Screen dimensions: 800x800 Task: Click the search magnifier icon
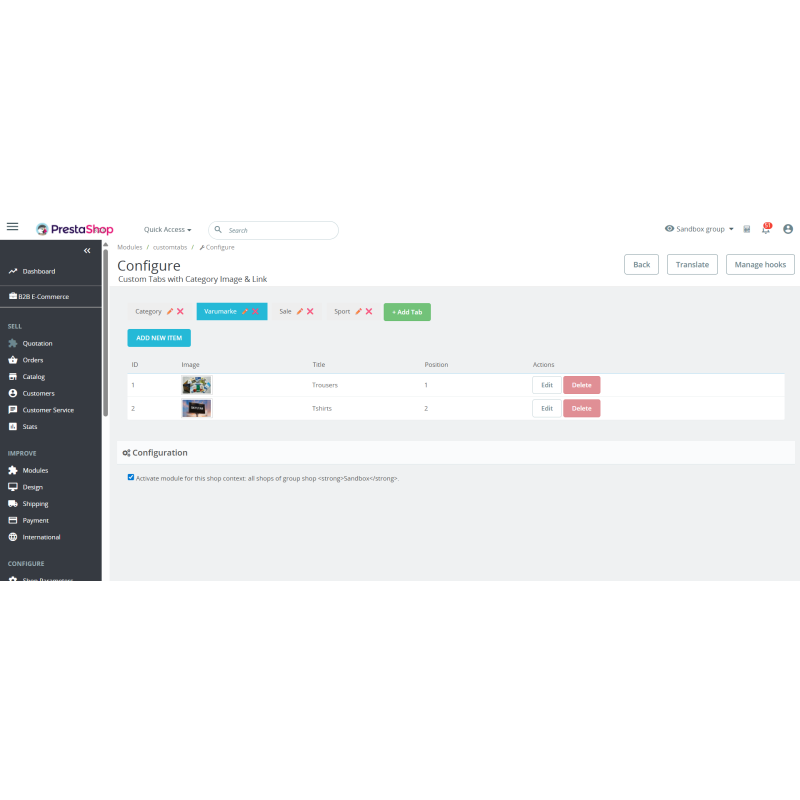[218, 230]
